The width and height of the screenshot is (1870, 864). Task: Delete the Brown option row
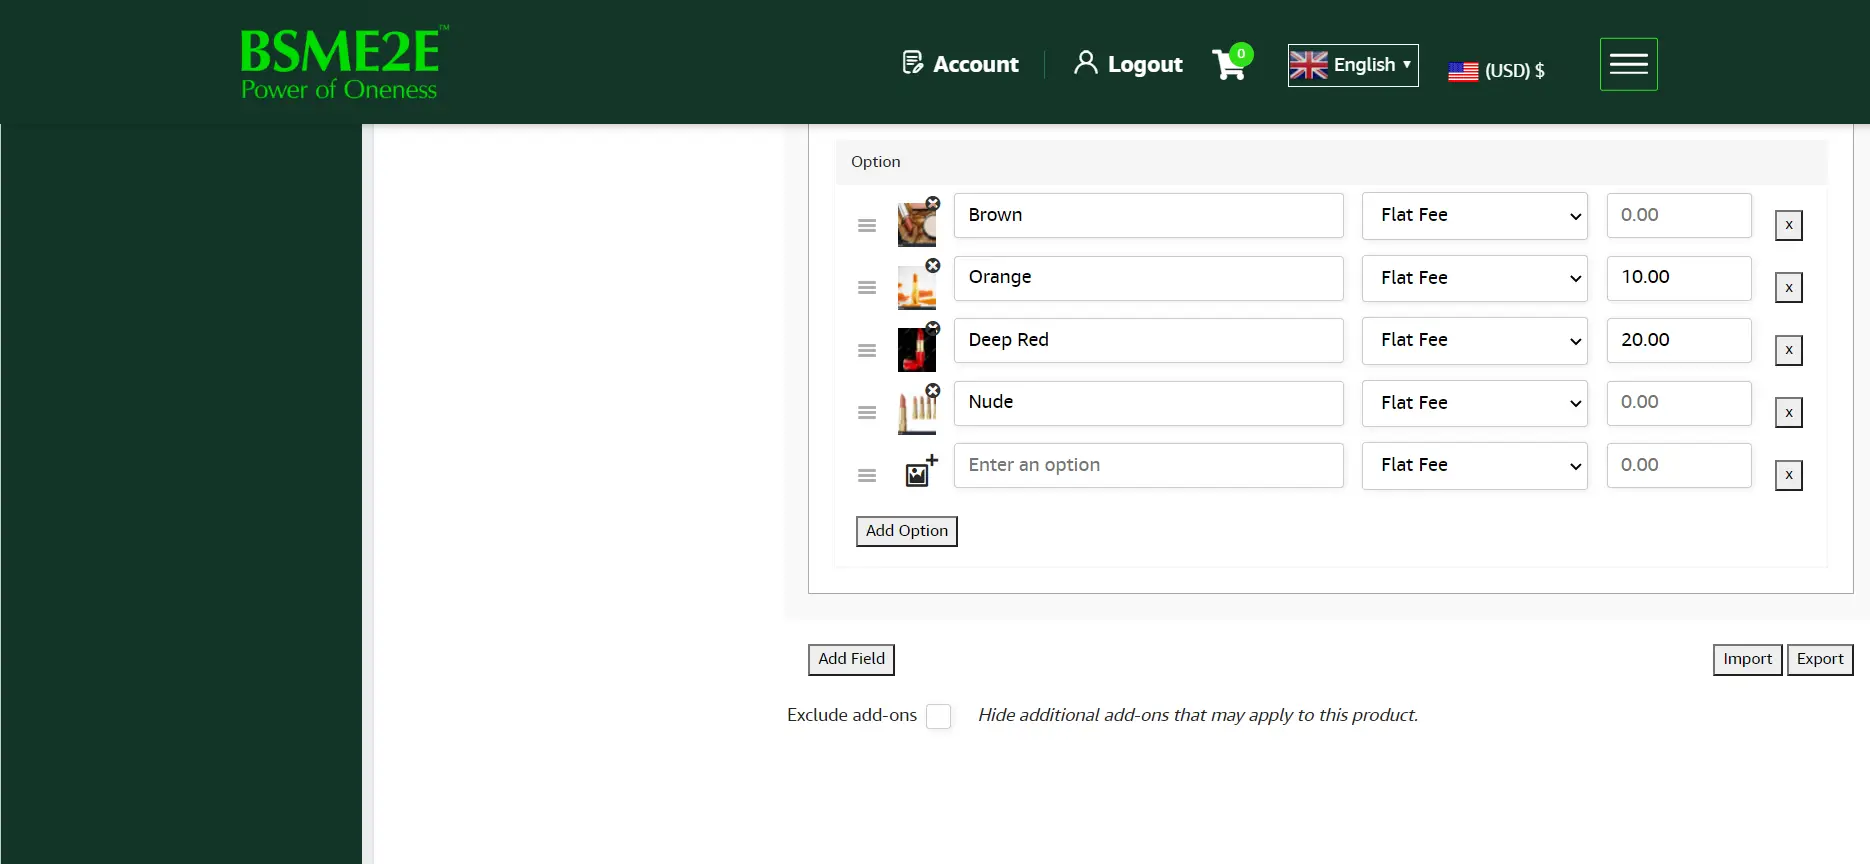(1789, 225)
